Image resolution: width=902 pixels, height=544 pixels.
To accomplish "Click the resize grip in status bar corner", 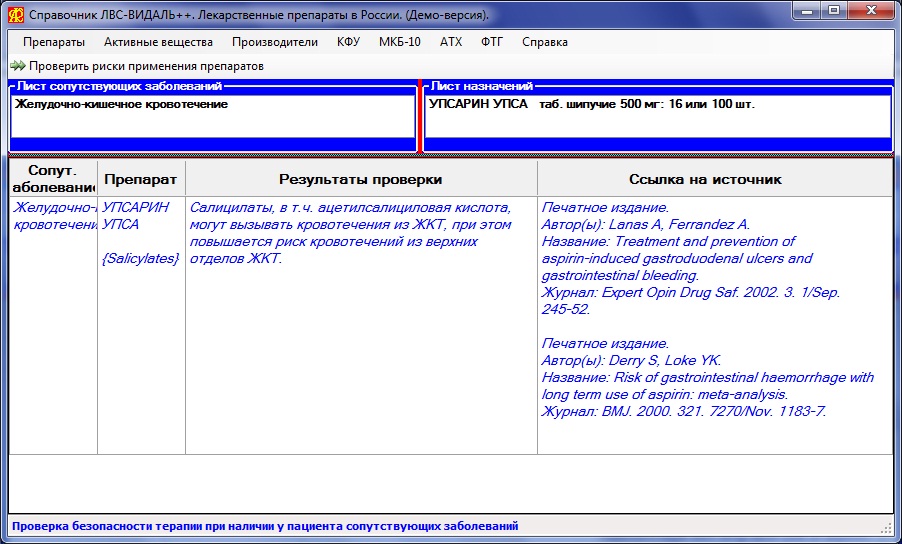I will click(x=886, y=528).
